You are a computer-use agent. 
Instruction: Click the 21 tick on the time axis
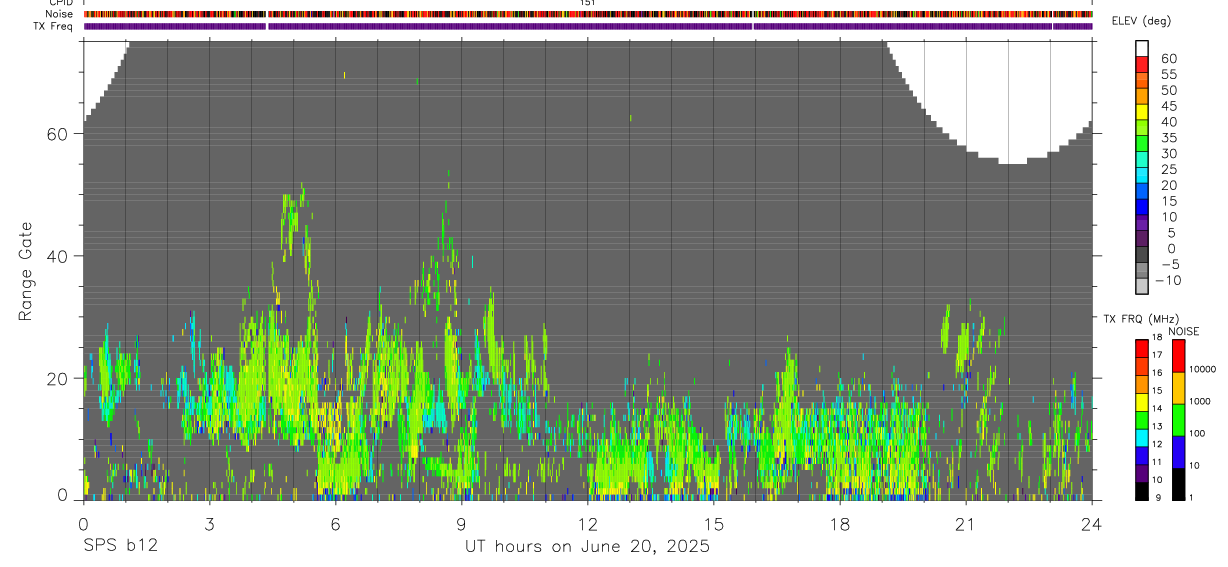pyautogui.click(x=965, y=524)
